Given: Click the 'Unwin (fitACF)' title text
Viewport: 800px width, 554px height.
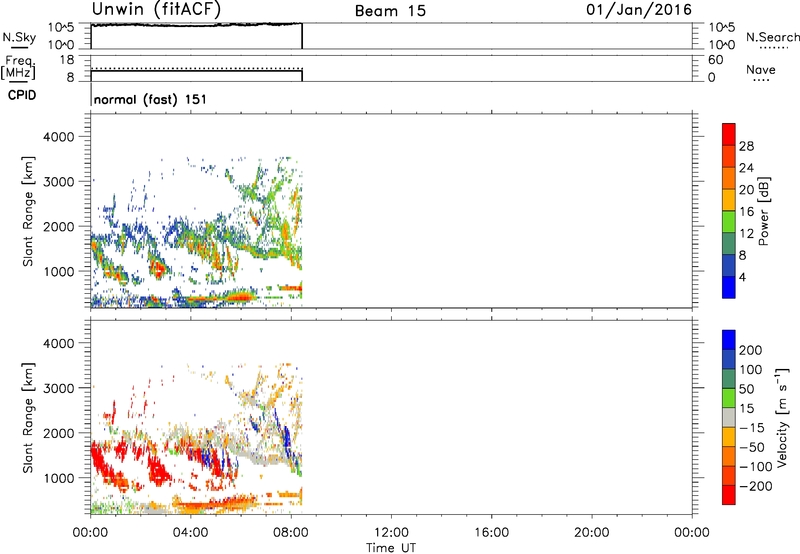Looking at the screenshot, I should tap(156, 9).
